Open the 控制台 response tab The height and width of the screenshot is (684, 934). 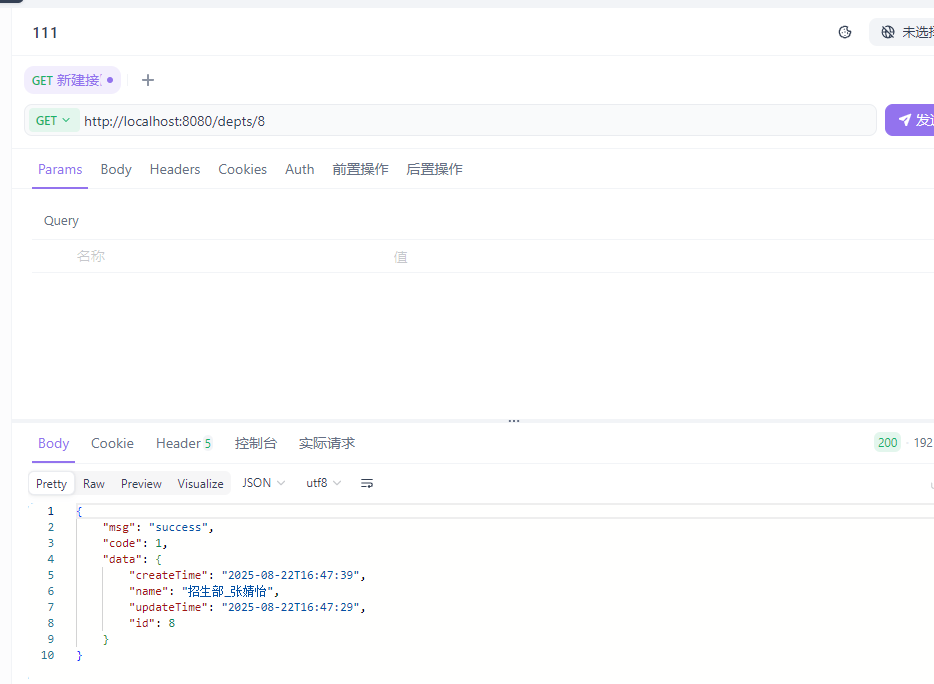[x=255, y=443]
